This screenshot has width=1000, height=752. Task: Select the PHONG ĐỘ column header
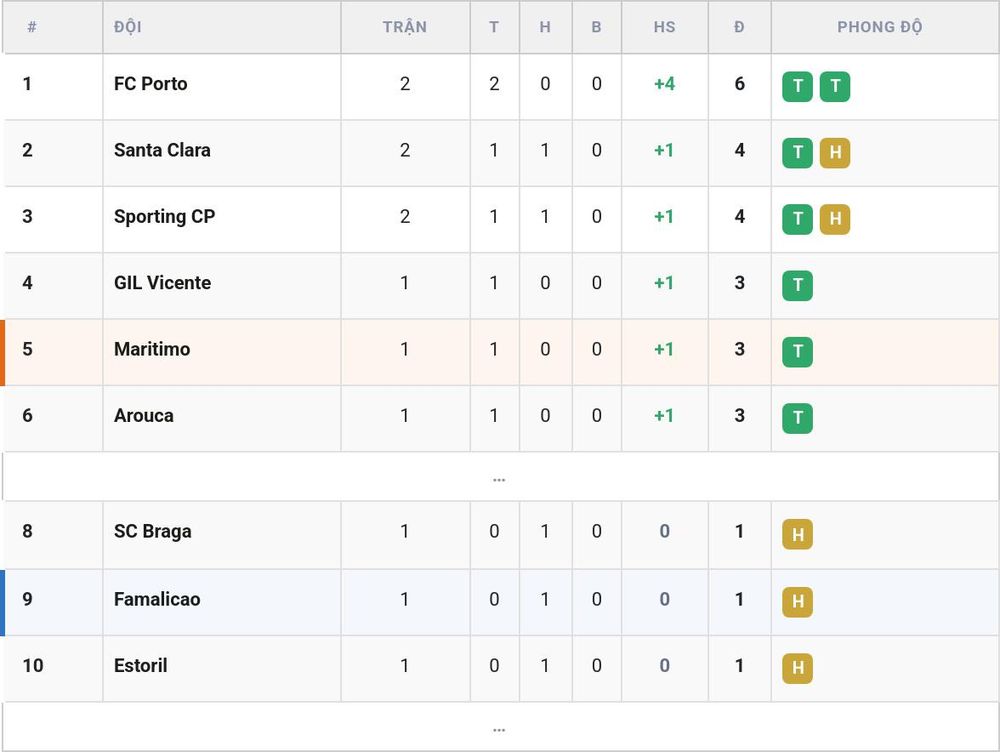click(x=879, y=27)
